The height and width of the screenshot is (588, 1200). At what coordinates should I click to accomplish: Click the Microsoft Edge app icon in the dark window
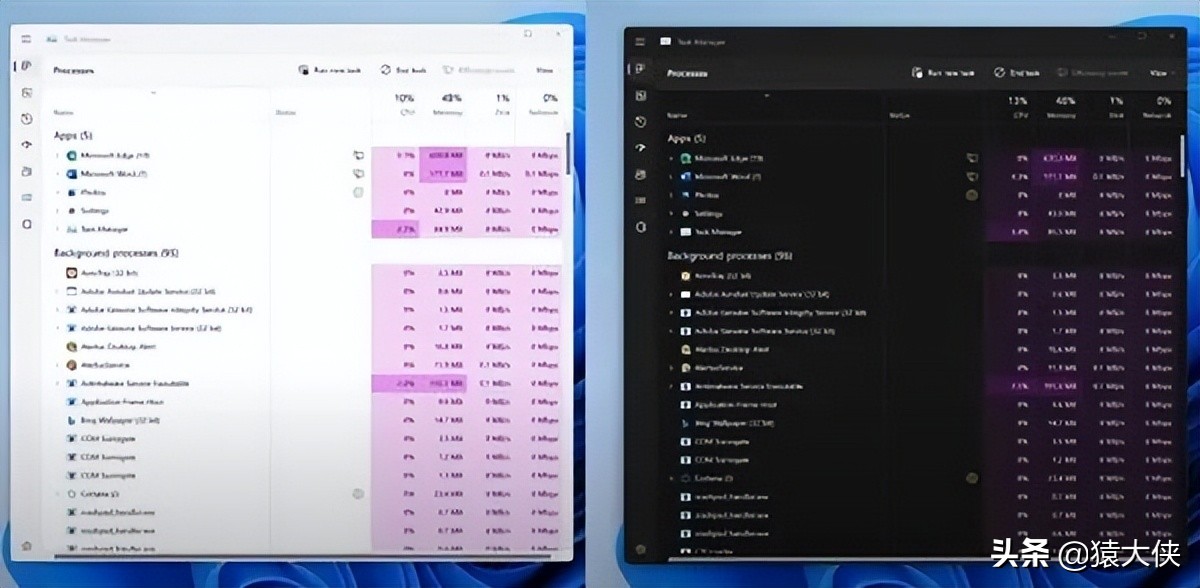tap(685, 158)
